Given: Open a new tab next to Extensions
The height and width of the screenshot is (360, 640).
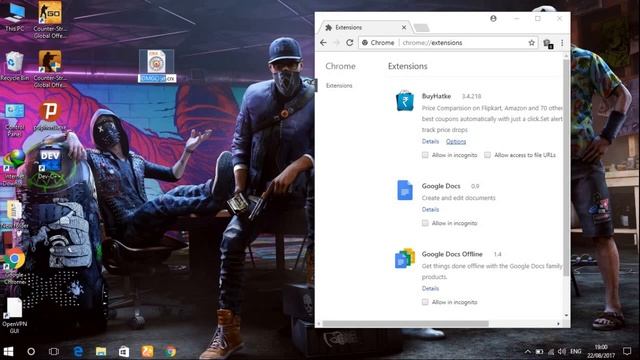Looking at the screenshot, I should [x=421, y=28].
